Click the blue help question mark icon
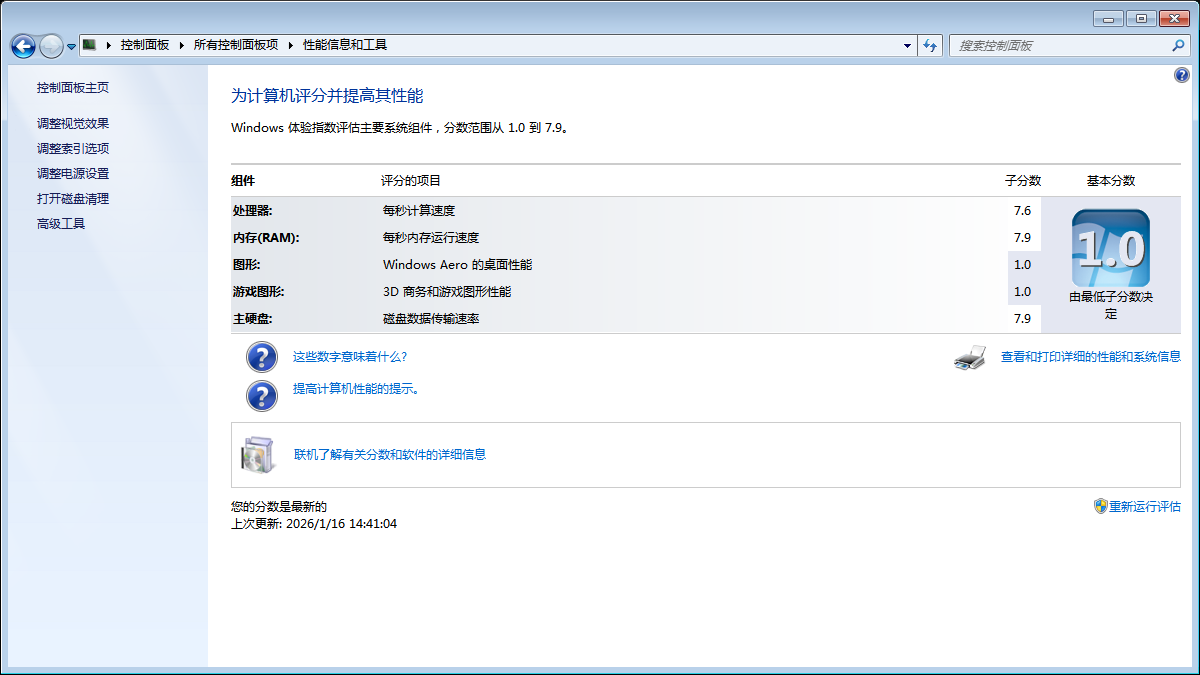 pos(1181,75)
